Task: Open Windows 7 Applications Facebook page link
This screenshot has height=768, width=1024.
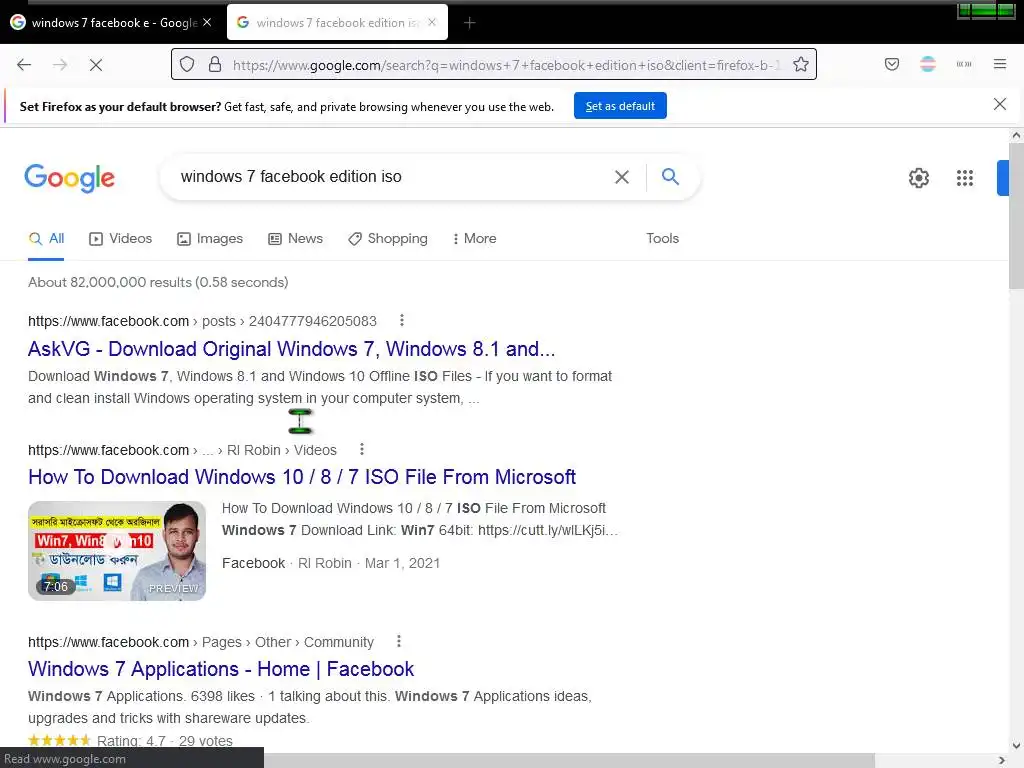Action: 221,669
